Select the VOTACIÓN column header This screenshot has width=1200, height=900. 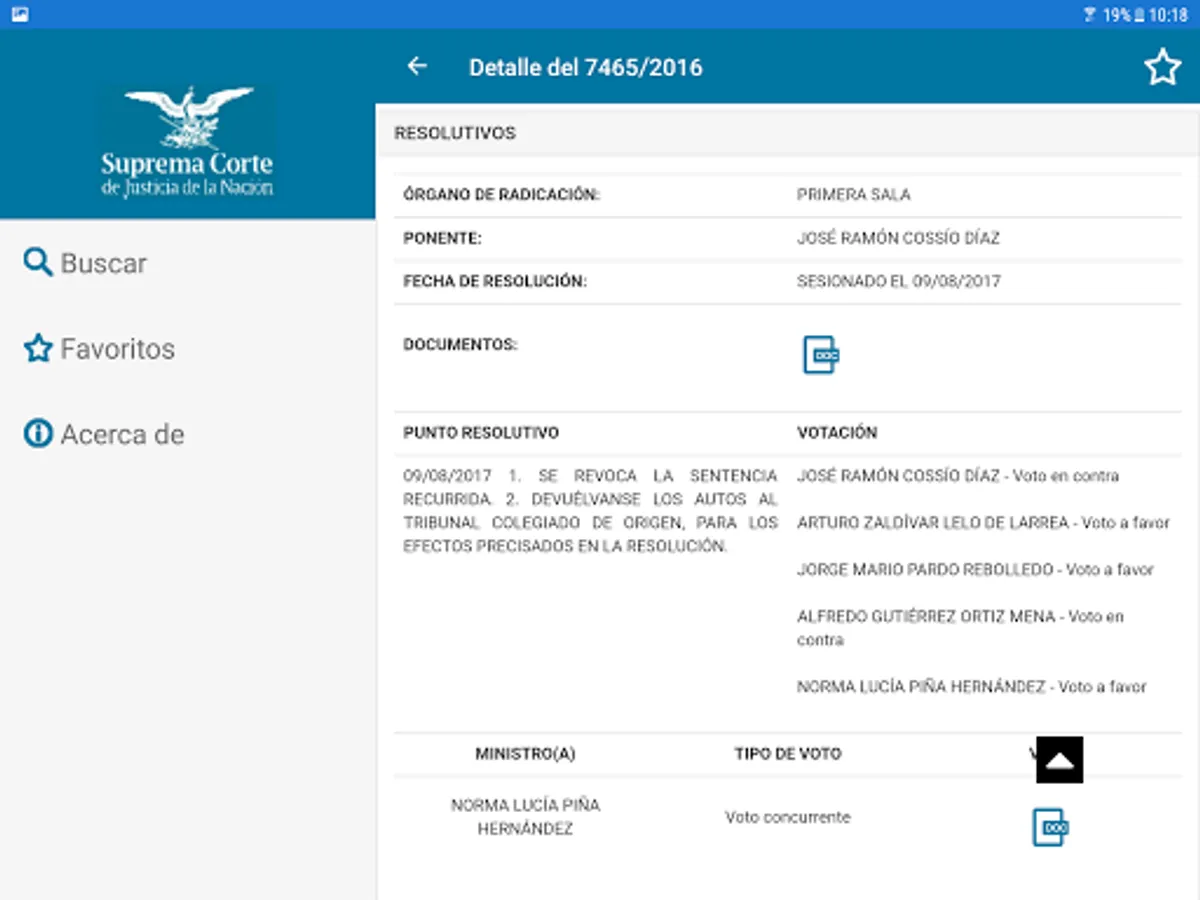coord(837,433)
